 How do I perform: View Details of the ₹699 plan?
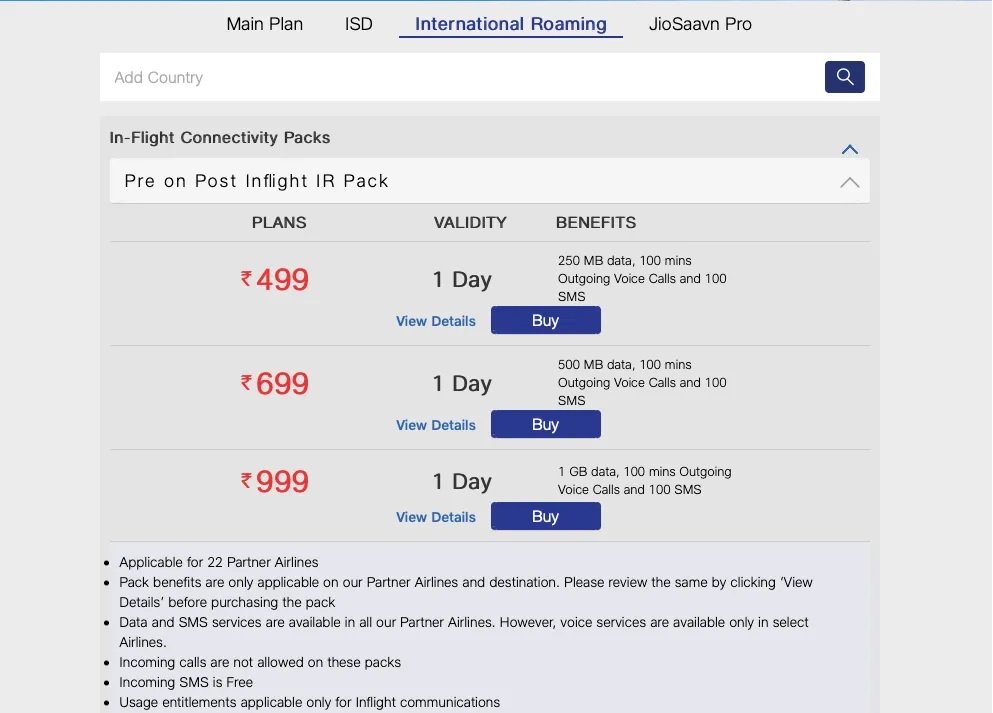point(436,425)
